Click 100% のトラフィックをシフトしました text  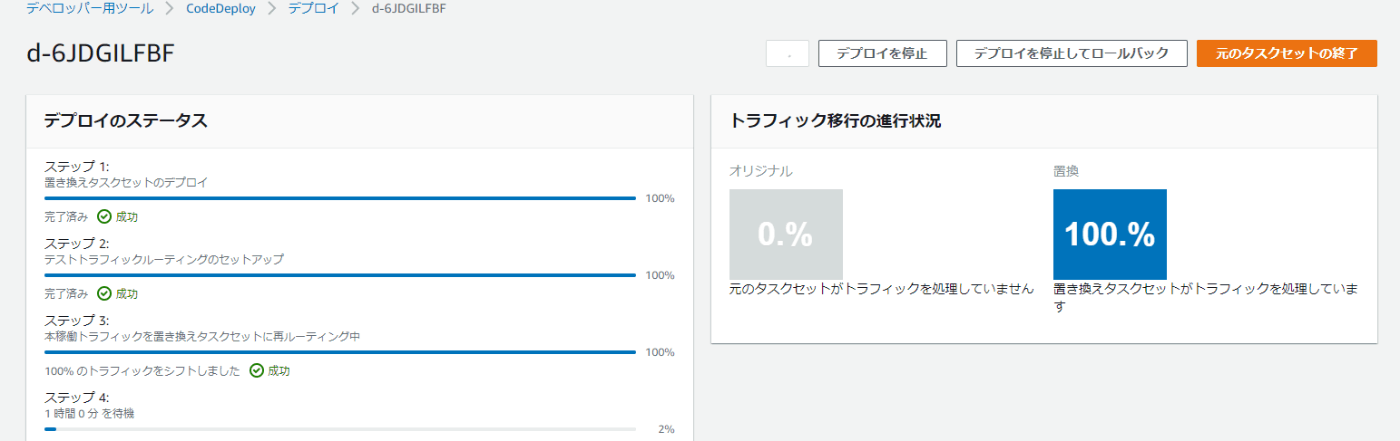(142, 371)
